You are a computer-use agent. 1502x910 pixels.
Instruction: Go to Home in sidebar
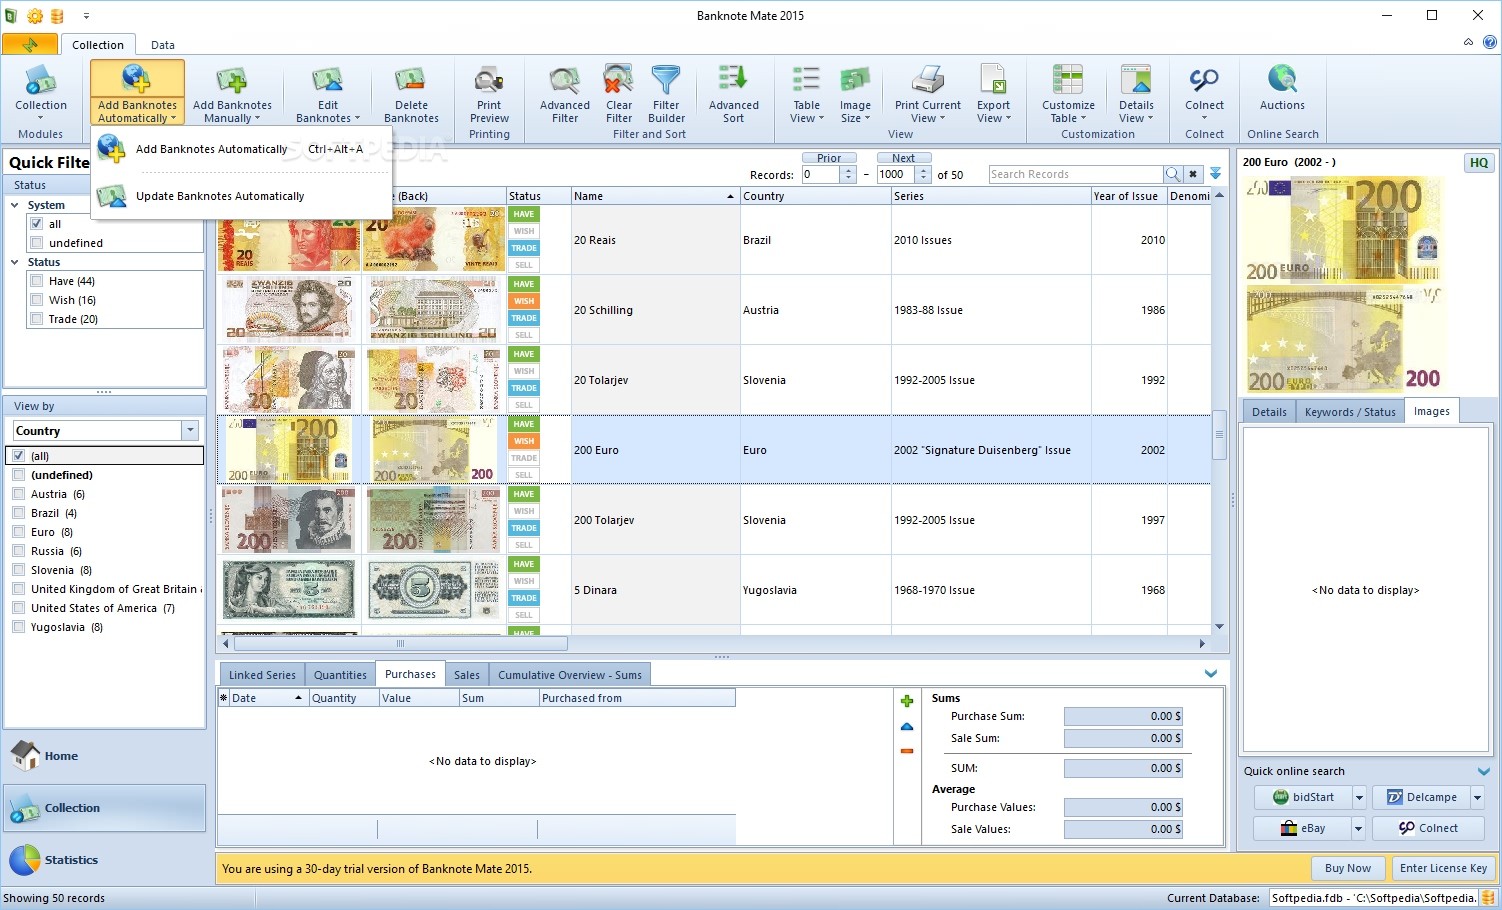[x=105, y=756]
